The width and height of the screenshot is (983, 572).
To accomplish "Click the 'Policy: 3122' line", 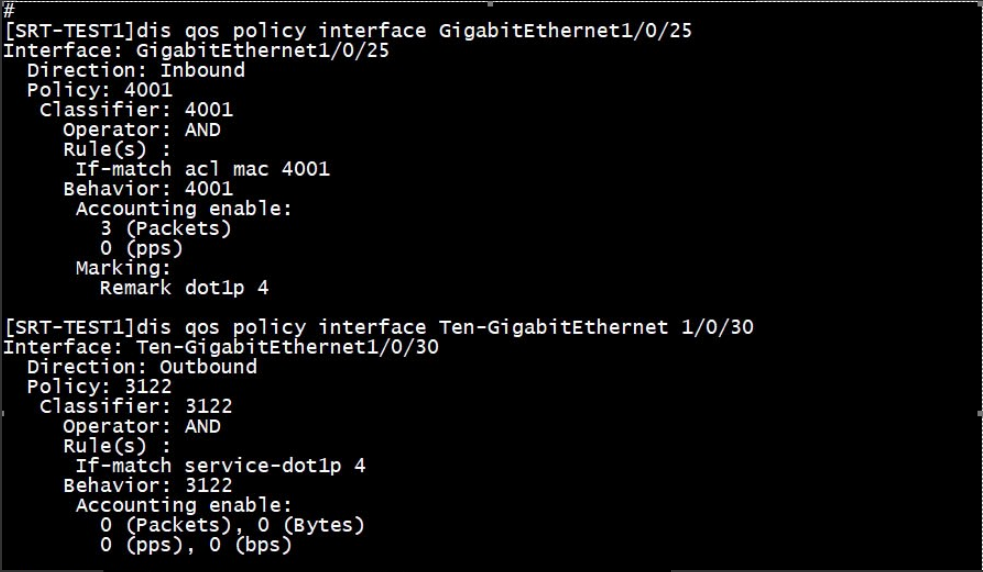I will (100, 386).
